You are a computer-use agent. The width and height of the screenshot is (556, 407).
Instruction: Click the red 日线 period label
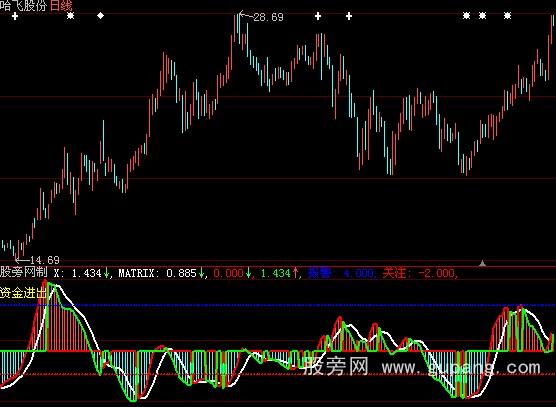(x=61, y=5)
